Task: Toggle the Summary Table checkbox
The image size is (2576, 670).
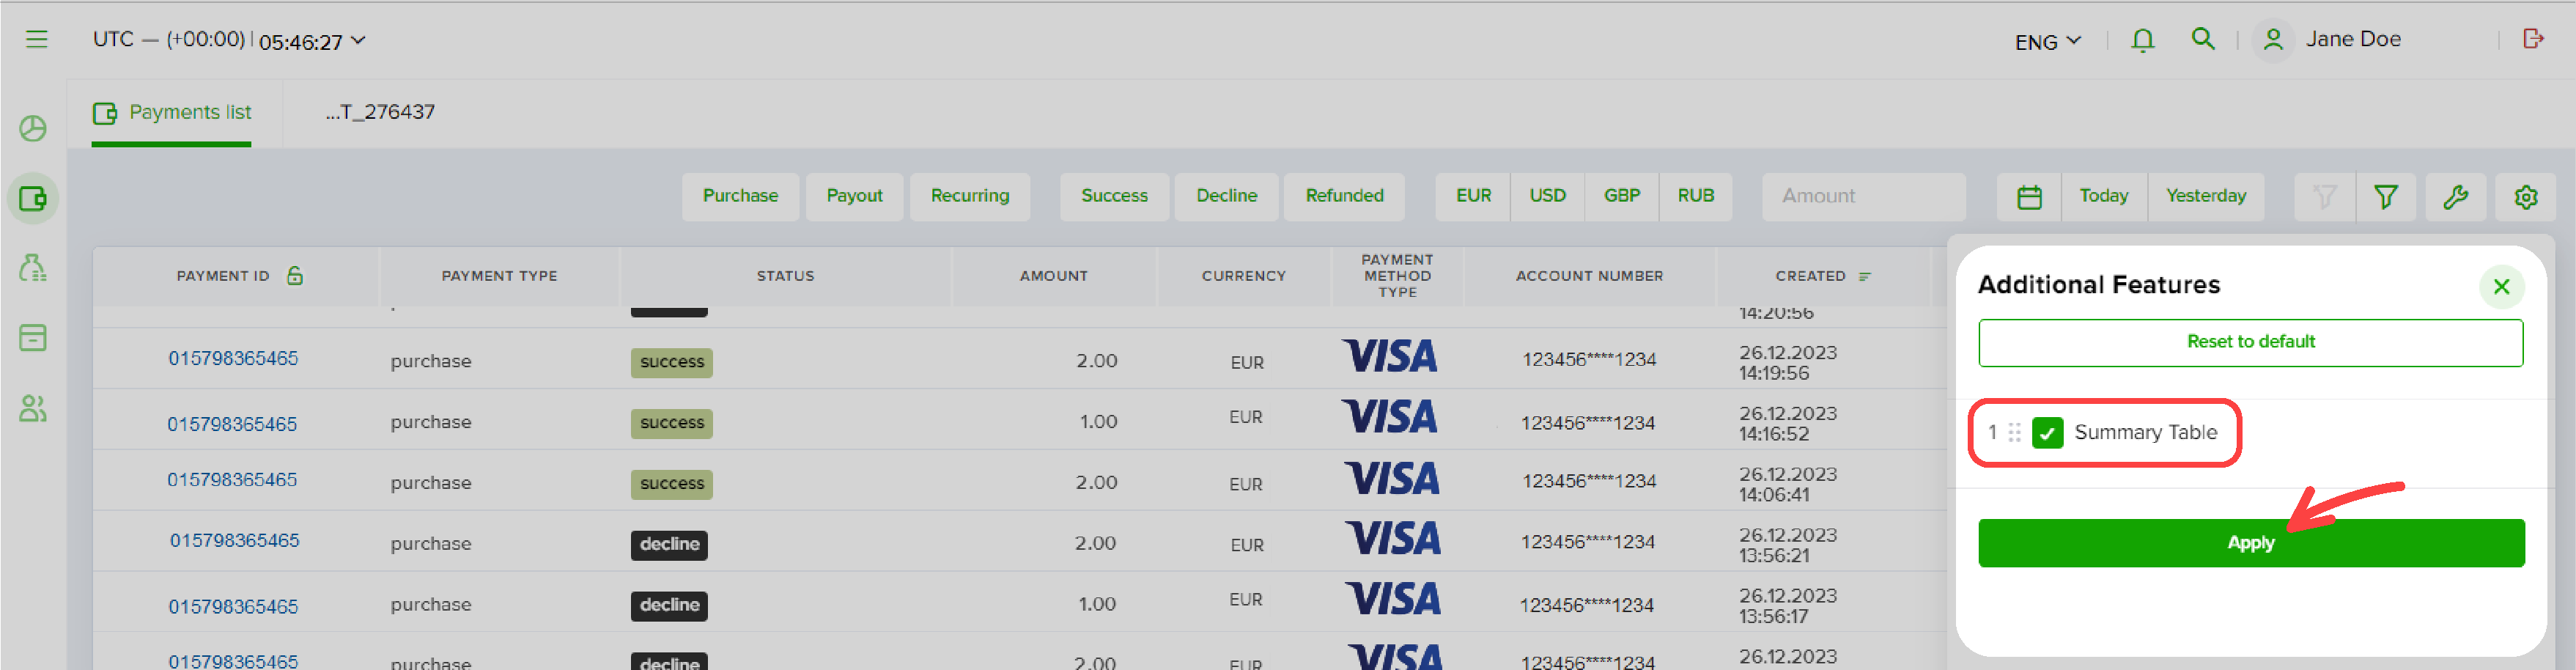Action: 2047,432
